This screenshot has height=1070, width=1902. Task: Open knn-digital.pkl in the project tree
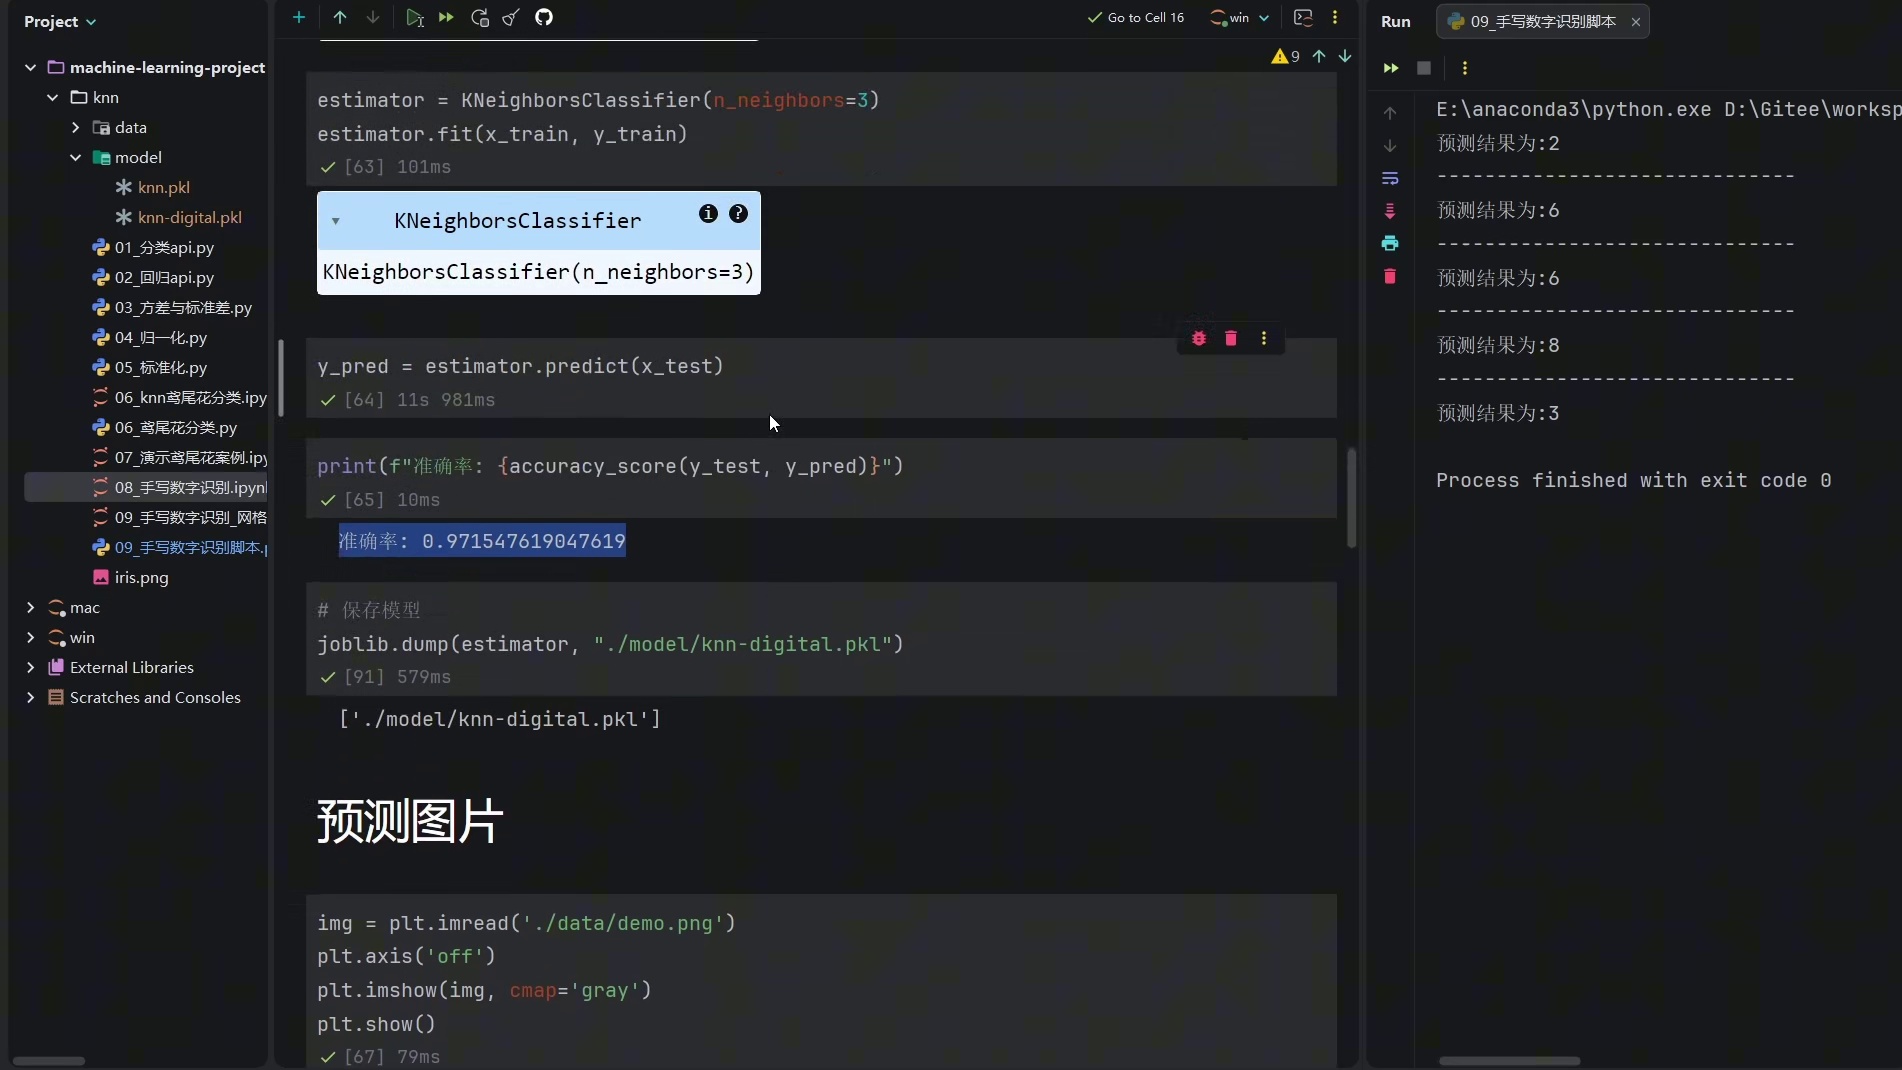(189, 217)
